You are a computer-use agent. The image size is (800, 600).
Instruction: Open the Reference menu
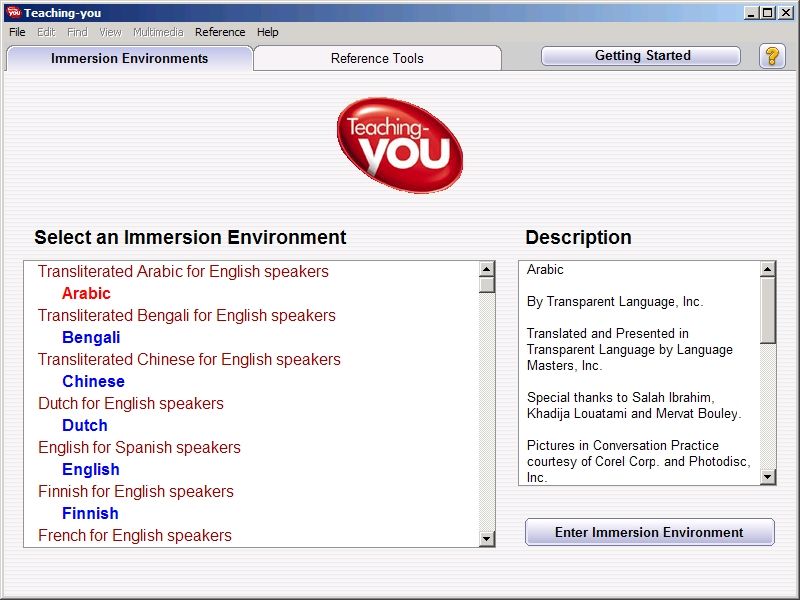point(220,32)
